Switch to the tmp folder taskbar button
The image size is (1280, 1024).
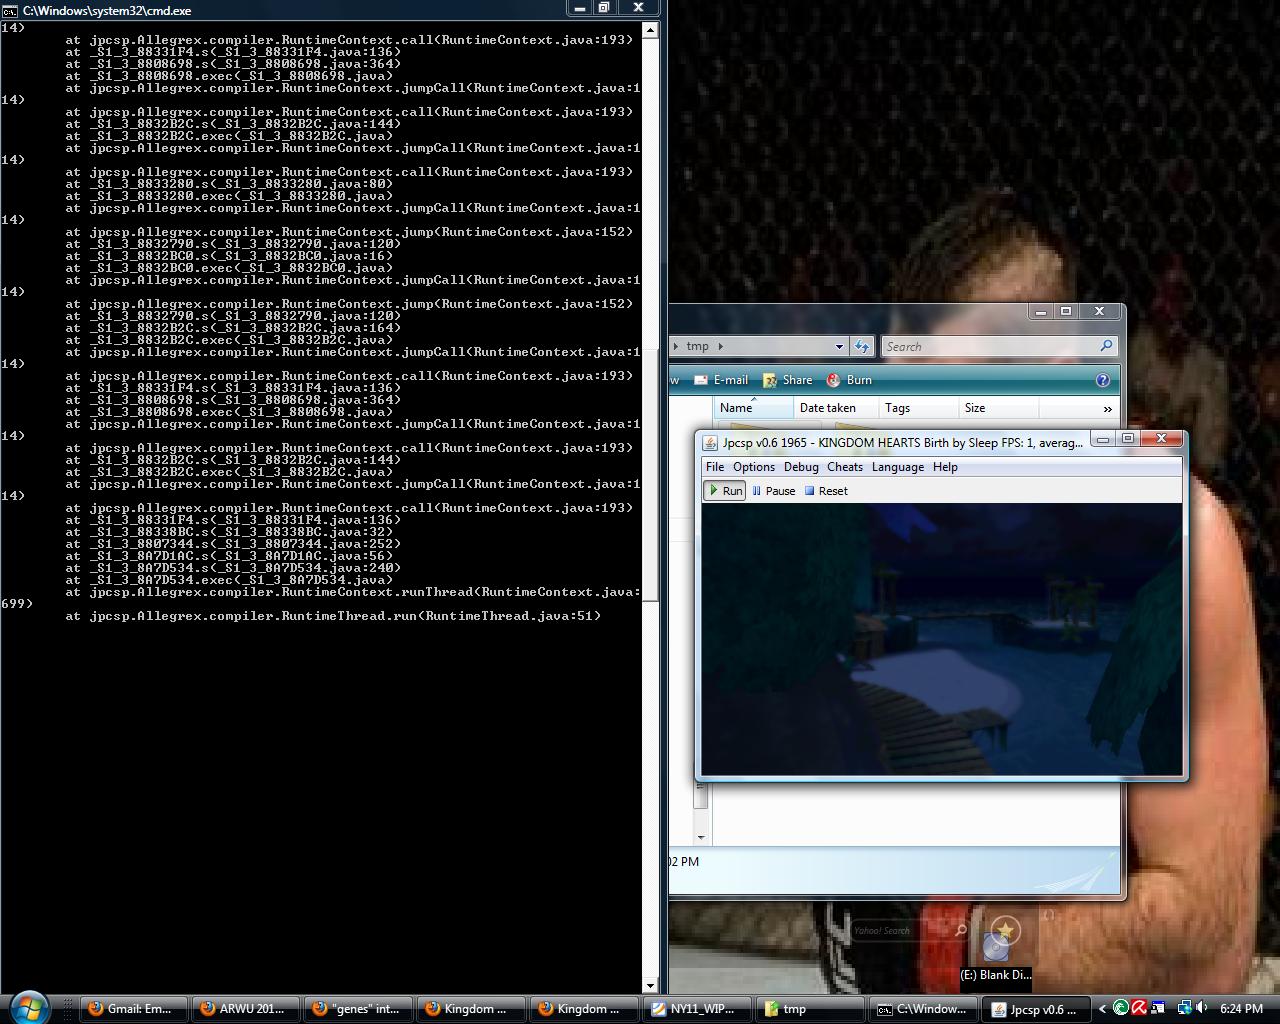tap(809, 1009)
